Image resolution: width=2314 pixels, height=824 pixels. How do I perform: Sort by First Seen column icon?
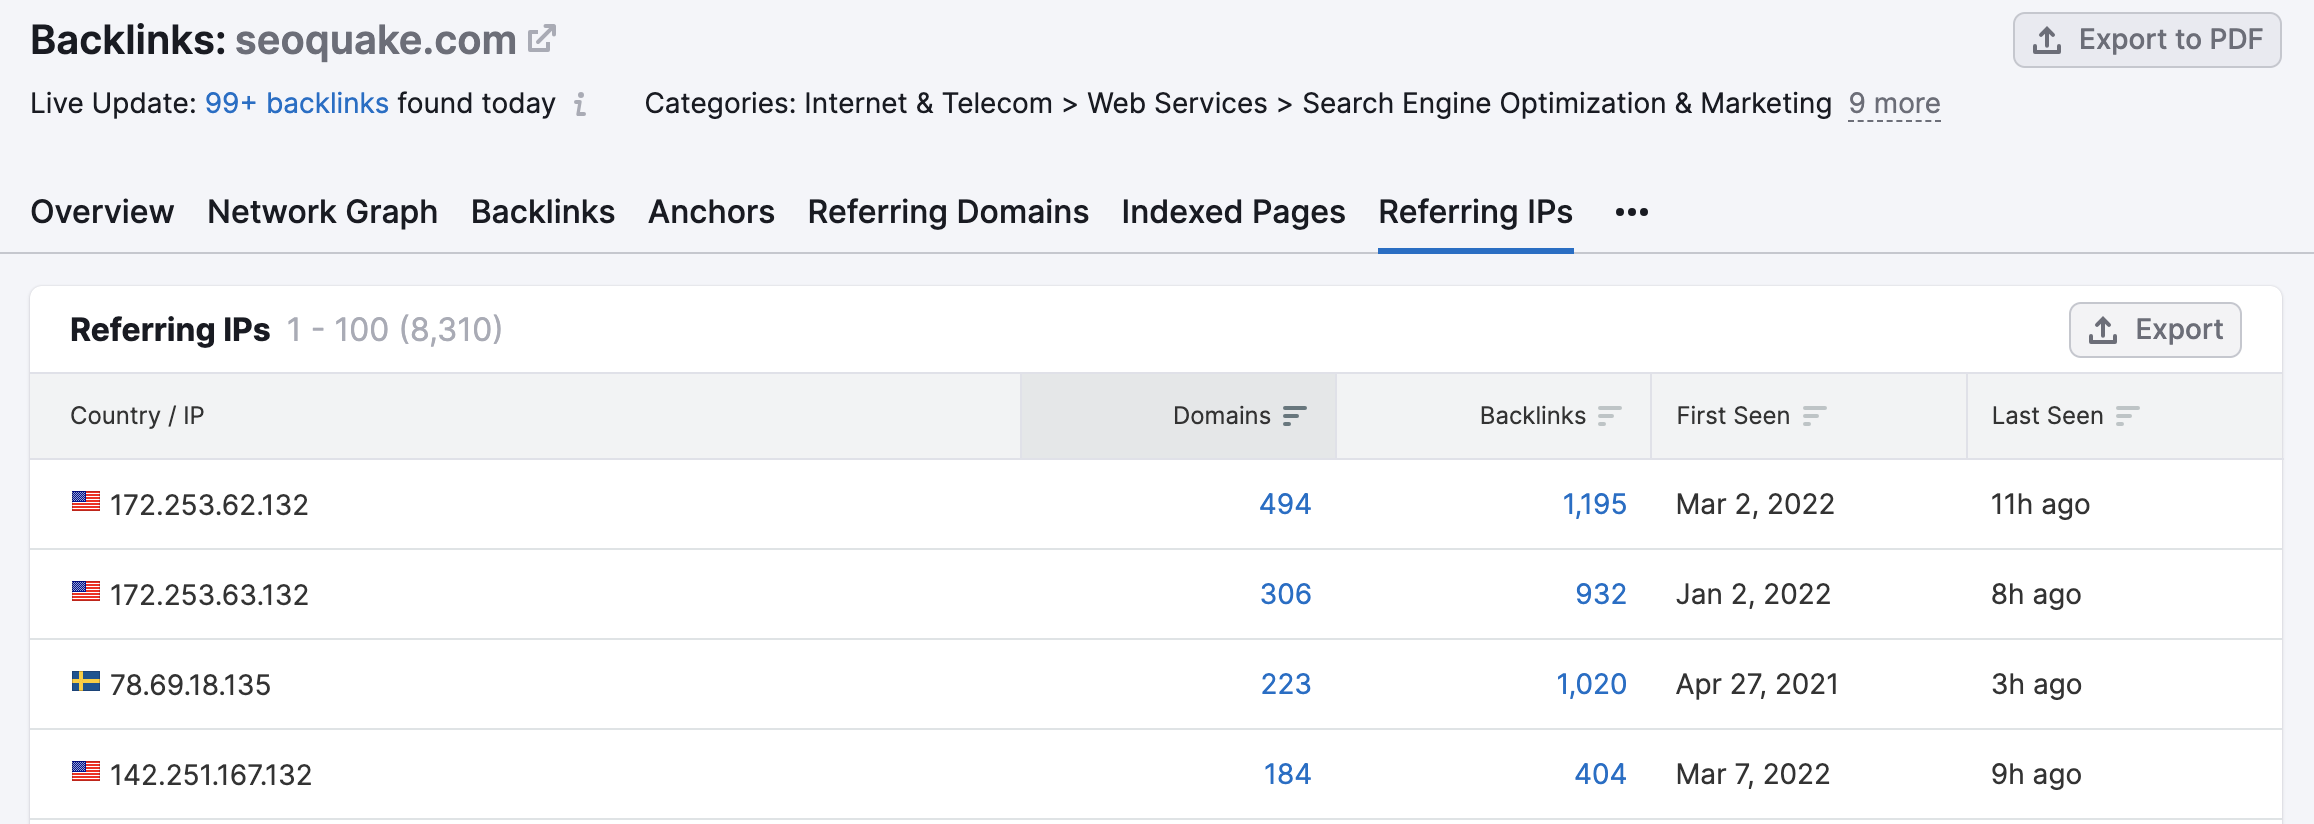coord(1814,416)
